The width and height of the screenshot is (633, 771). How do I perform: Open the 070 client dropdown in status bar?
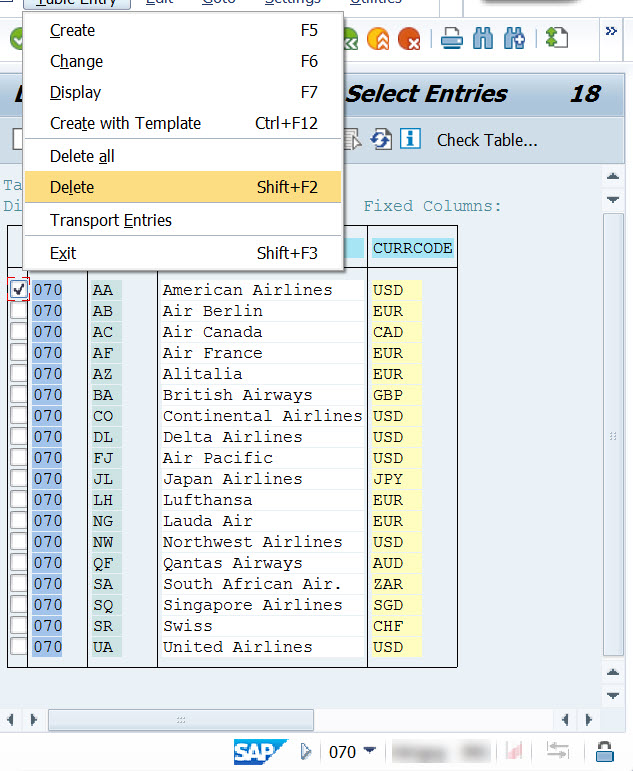click(x=370, y=751)
